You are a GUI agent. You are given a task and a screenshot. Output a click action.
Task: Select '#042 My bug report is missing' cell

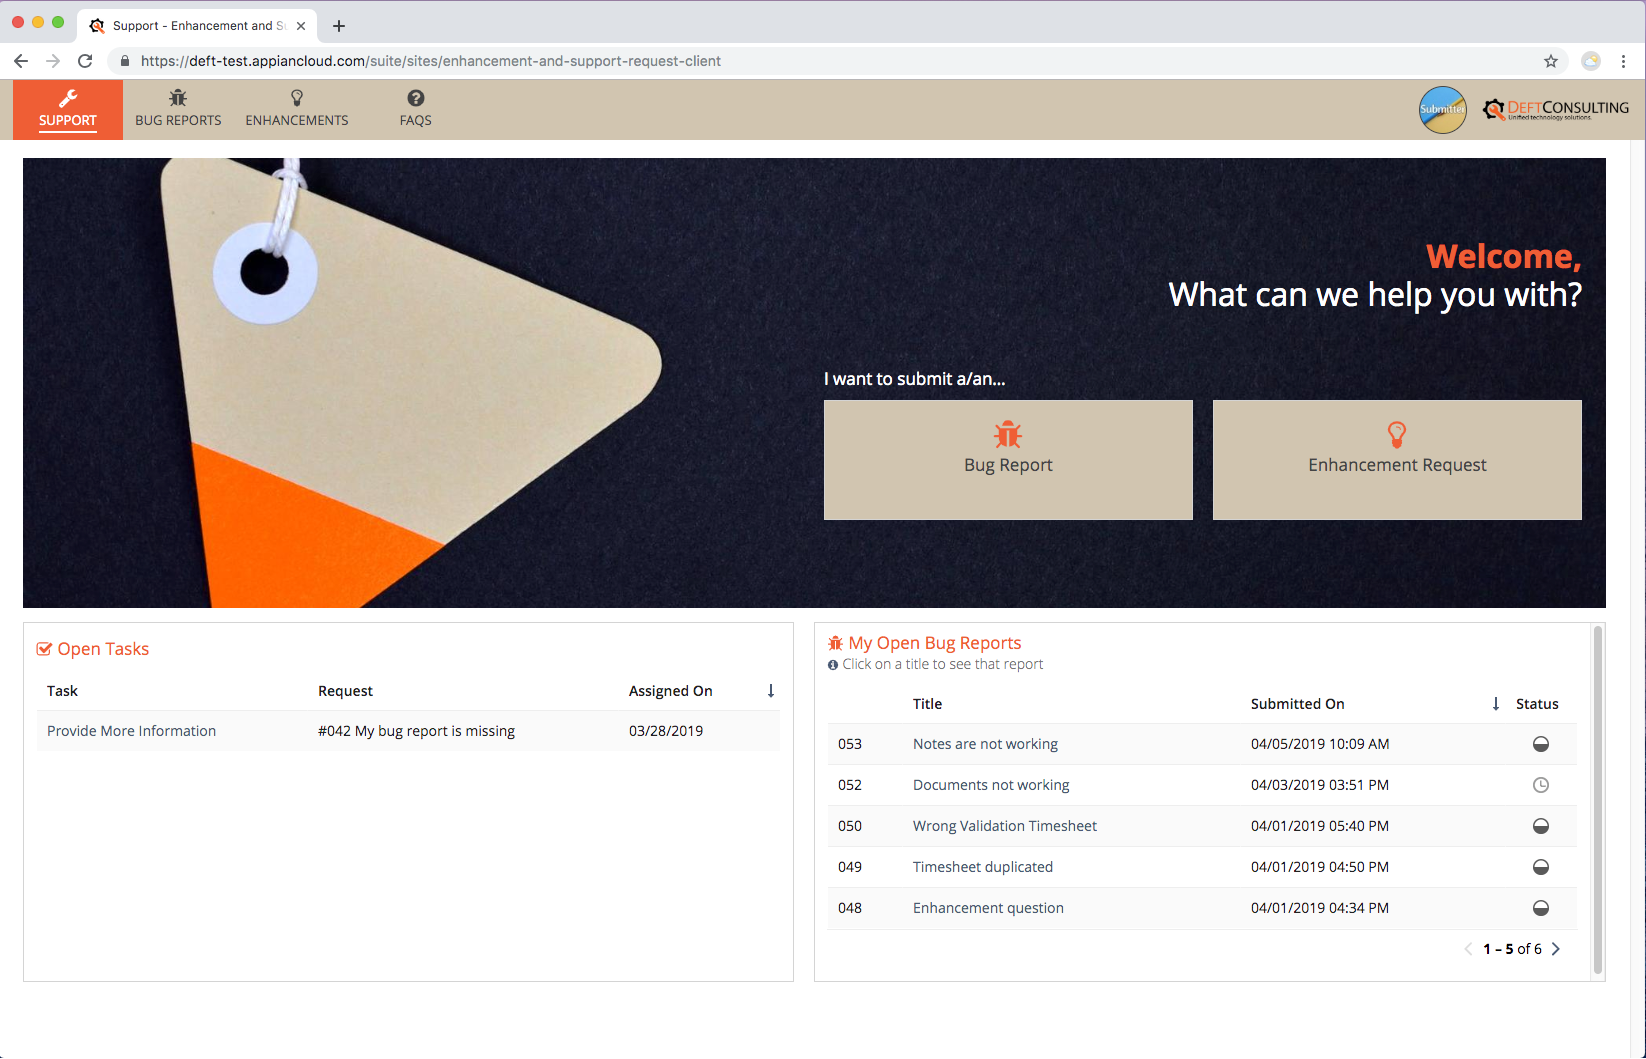[x=416, y=731]
